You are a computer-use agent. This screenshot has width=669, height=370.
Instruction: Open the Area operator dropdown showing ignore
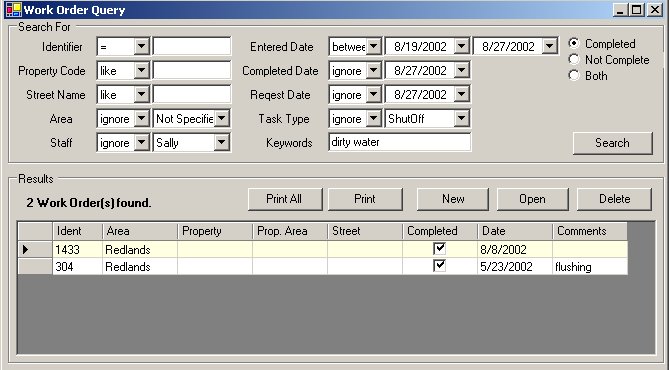click(141, 119)
